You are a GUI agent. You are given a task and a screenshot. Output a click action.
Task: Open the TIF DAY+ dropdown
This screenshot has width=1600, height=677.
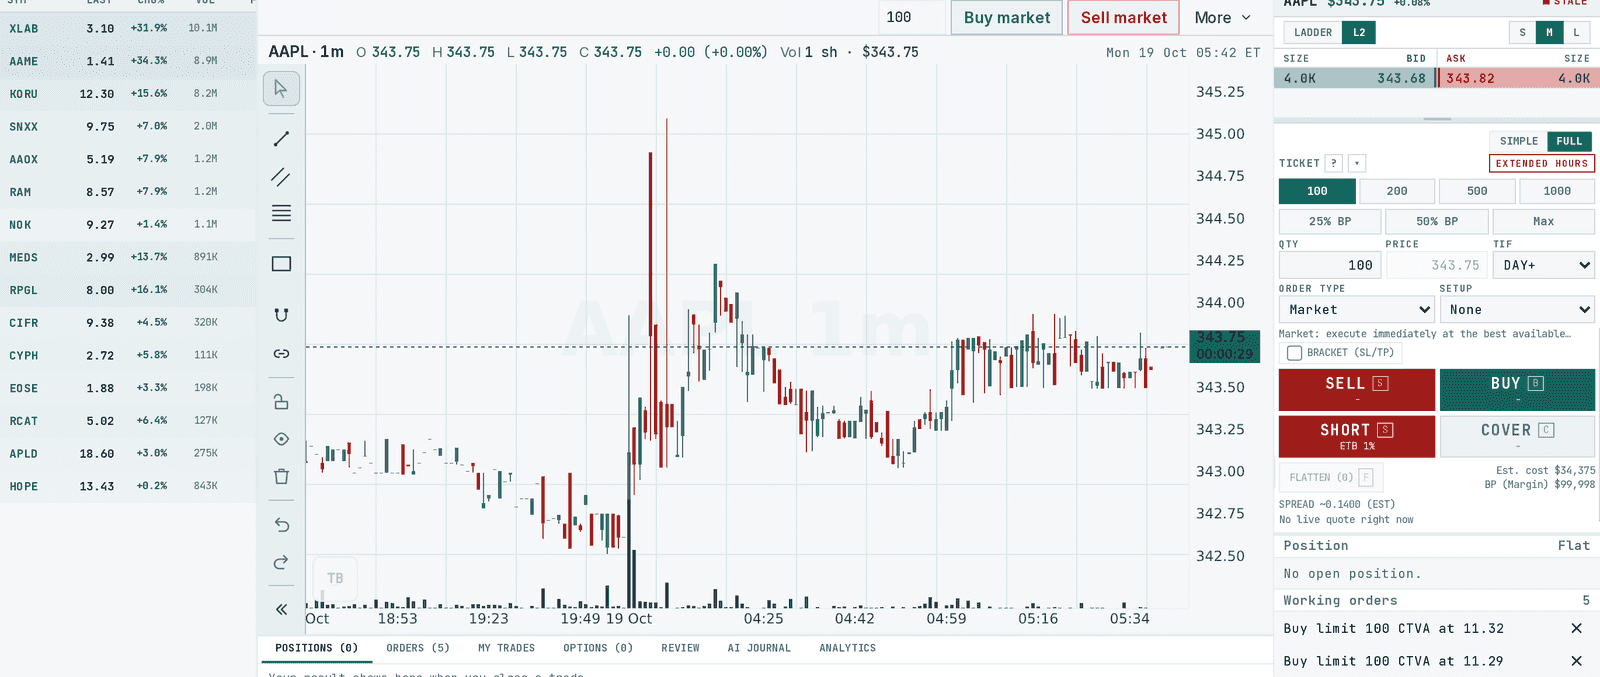click(x=1544, y=265)
